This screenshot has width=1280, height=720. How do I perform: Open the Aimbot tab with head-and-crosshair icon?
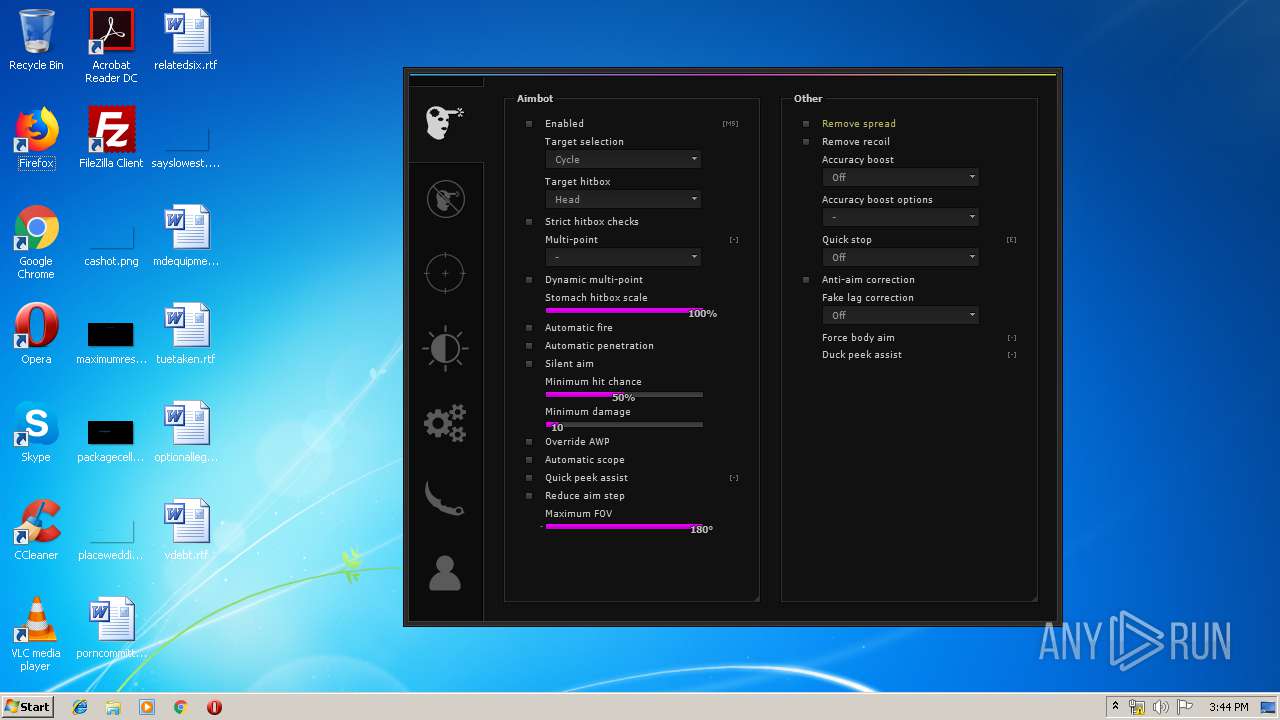coord(445,122)
